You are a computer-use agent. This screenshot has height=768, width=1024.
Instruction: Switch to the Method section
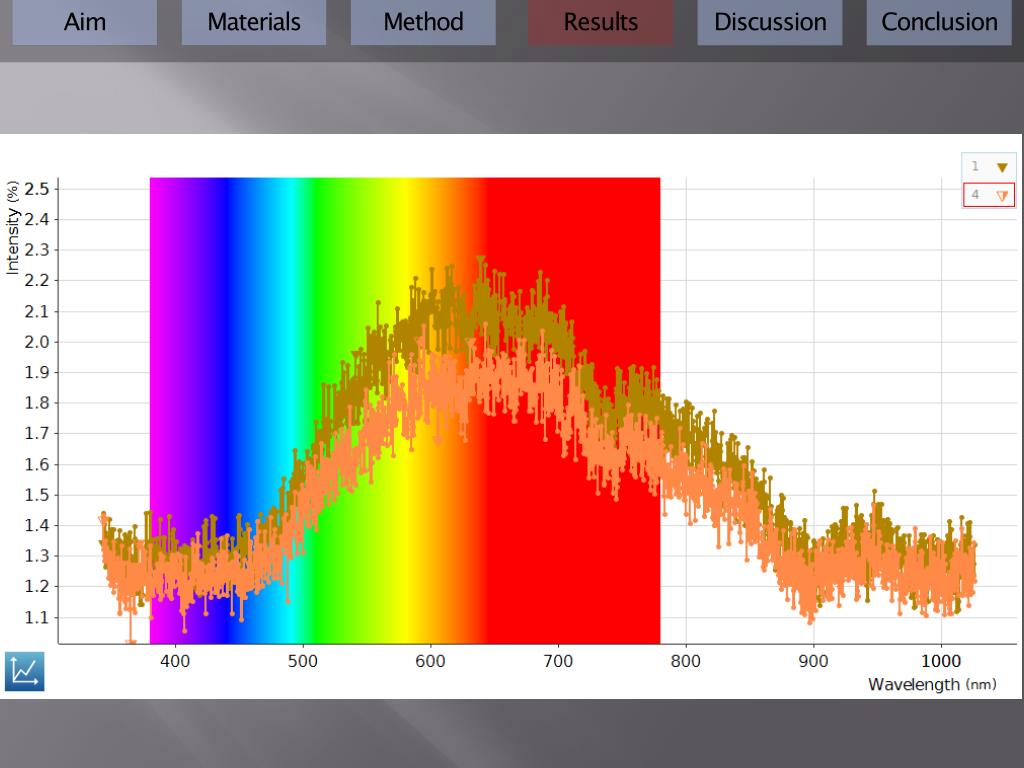tap(423, 22)
